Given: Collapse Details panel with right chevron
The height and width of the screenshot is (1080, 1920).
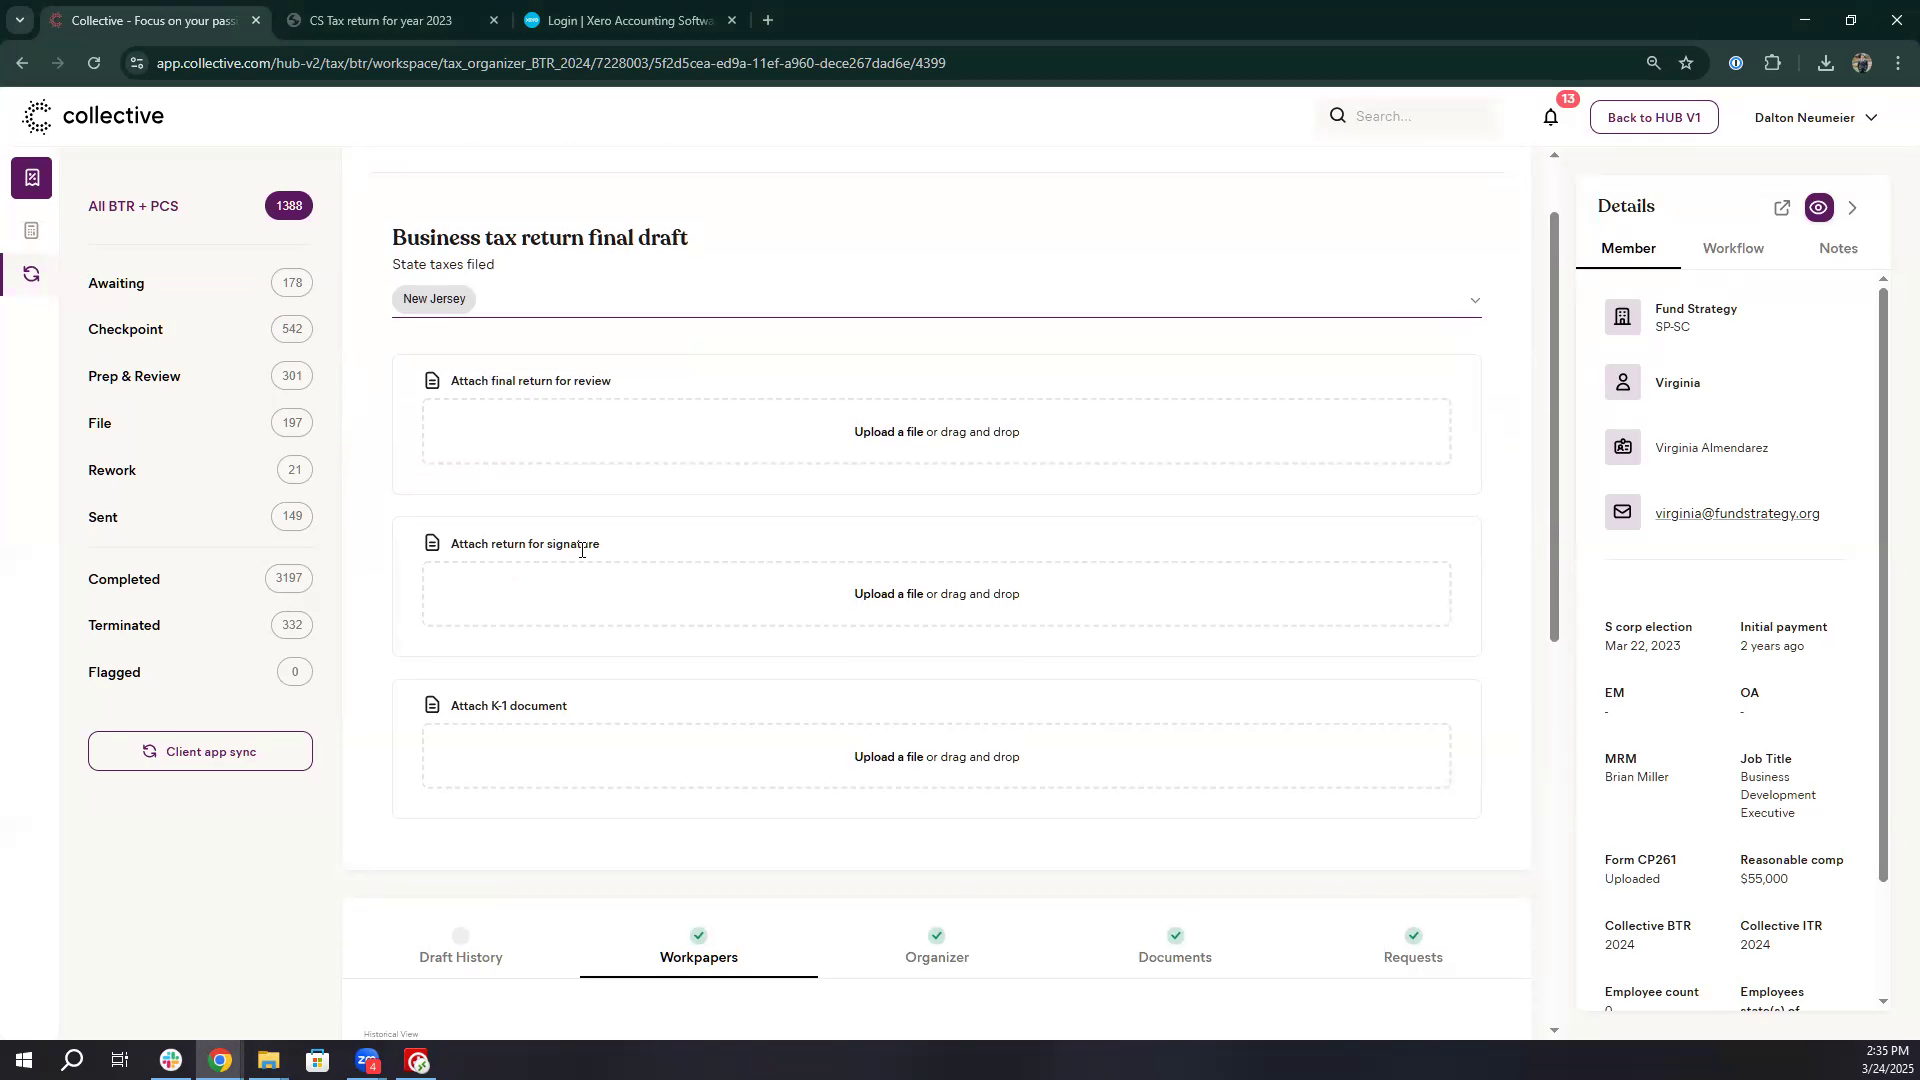Looking at the screenshot, I should pyautogui.click(x=1853, y=208).
